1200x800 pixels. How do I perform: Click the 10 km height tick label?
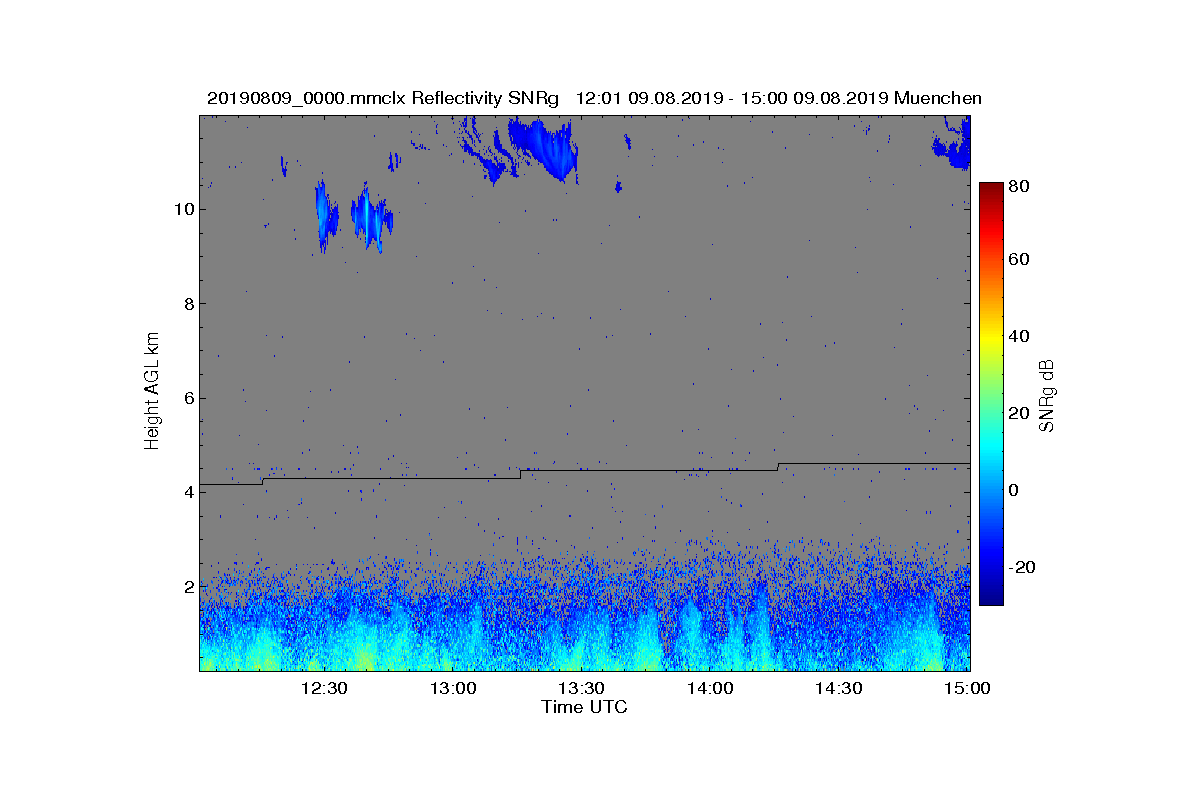pyautogui.click(x=183, y=209)
